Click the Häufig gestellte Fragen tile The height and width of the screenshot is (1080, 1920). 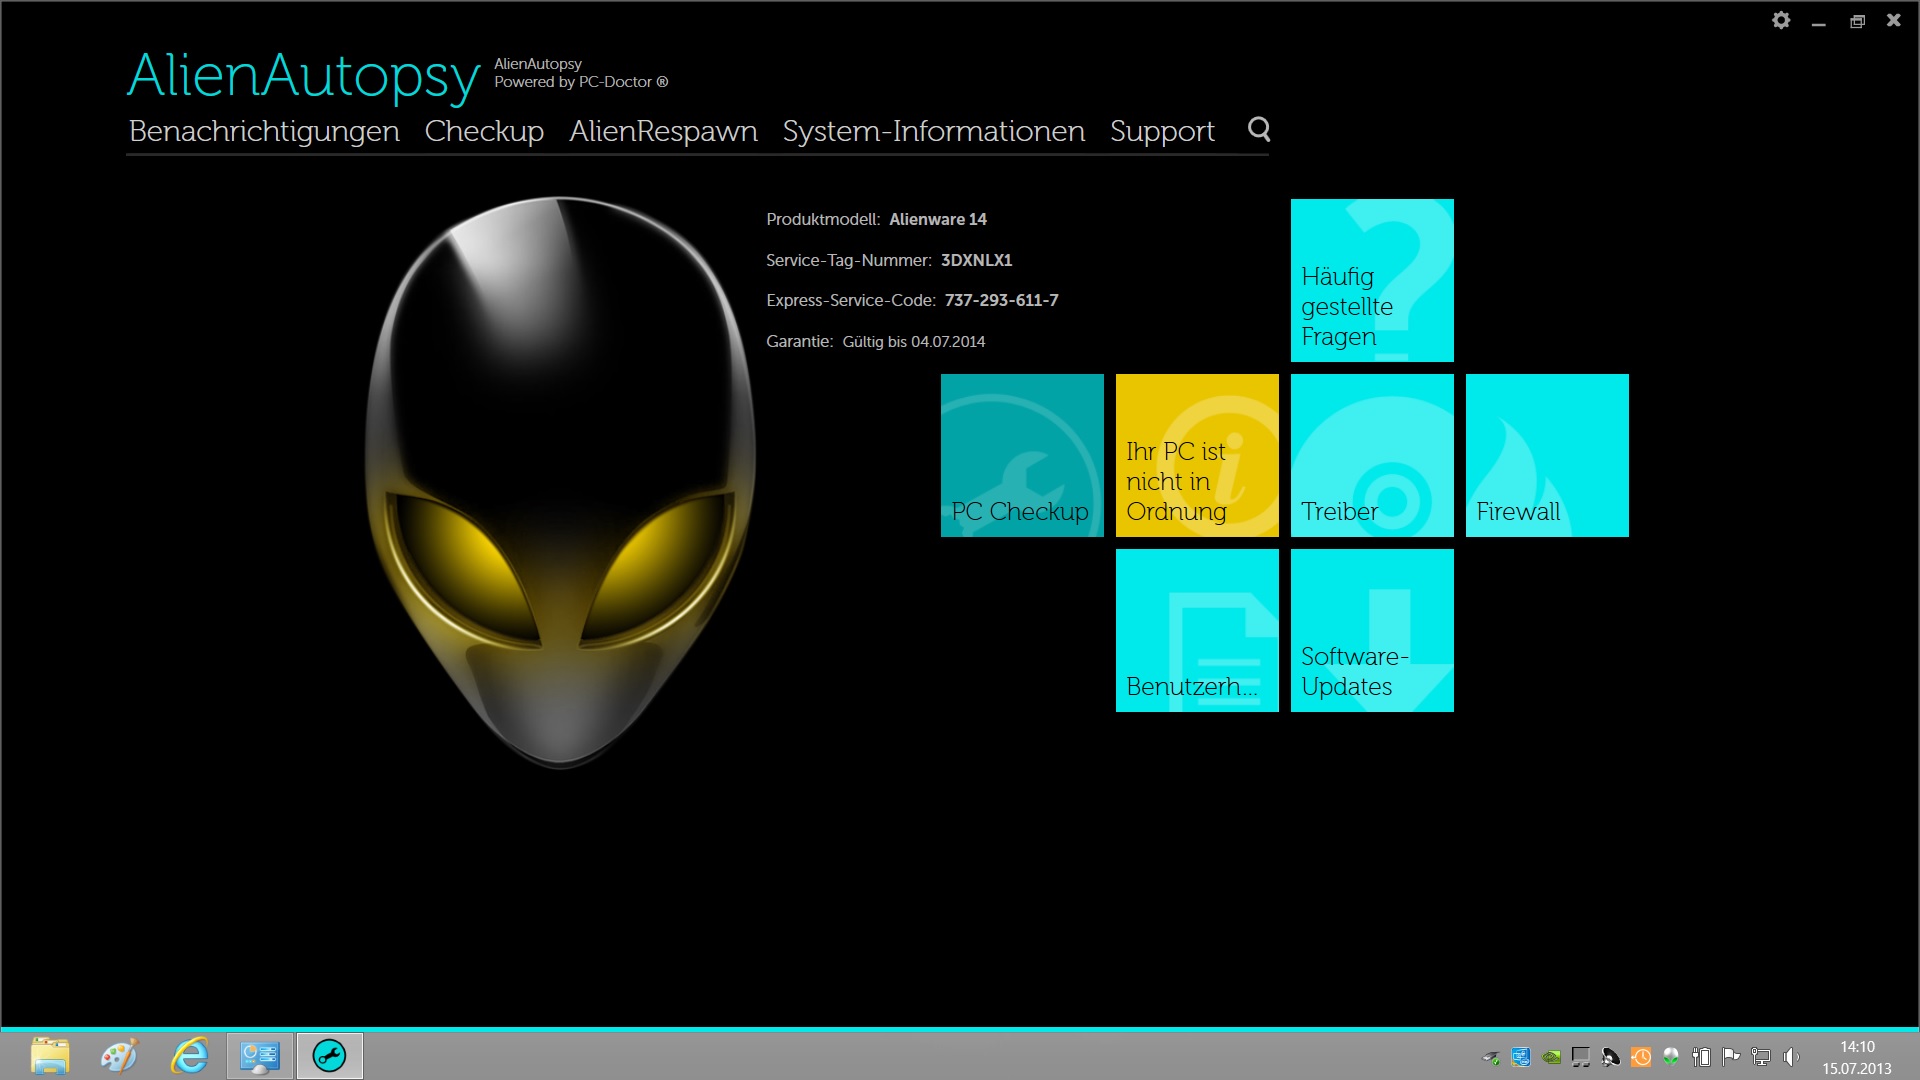click(x=1372, y=280)
